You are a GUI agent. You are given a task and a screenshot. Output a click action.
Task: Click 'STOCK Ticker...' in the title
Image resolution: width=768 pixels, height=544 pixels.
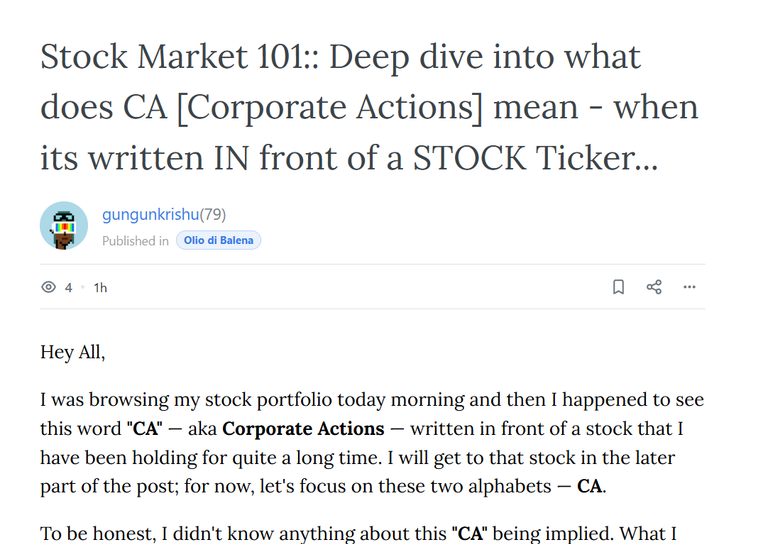(x=535, y=158)
